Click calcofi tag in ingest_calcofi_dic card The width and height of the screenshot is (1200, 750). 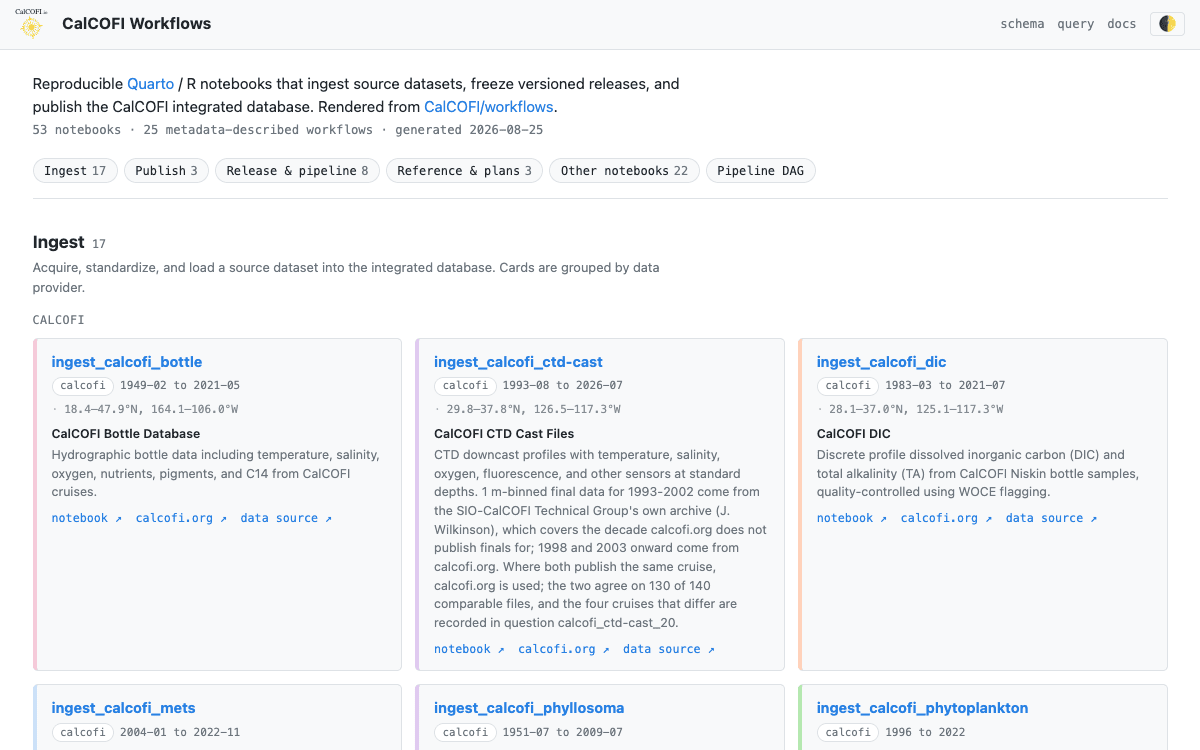pyautogui.click(x=848, y=386)
